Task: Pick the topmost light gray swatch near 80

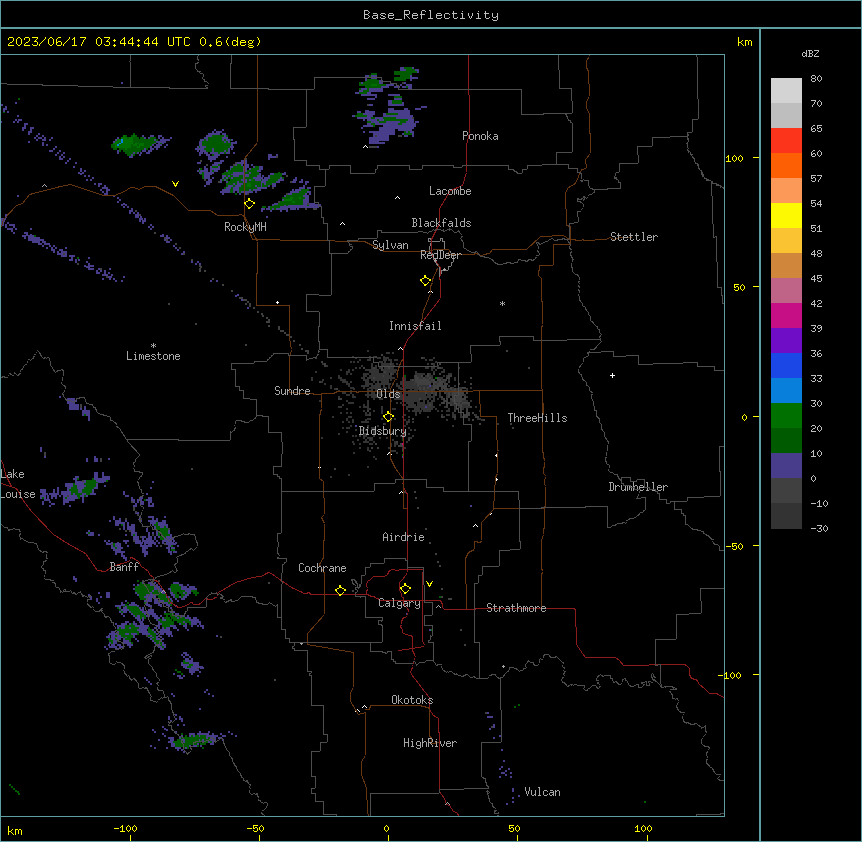Action: point(786,91)
